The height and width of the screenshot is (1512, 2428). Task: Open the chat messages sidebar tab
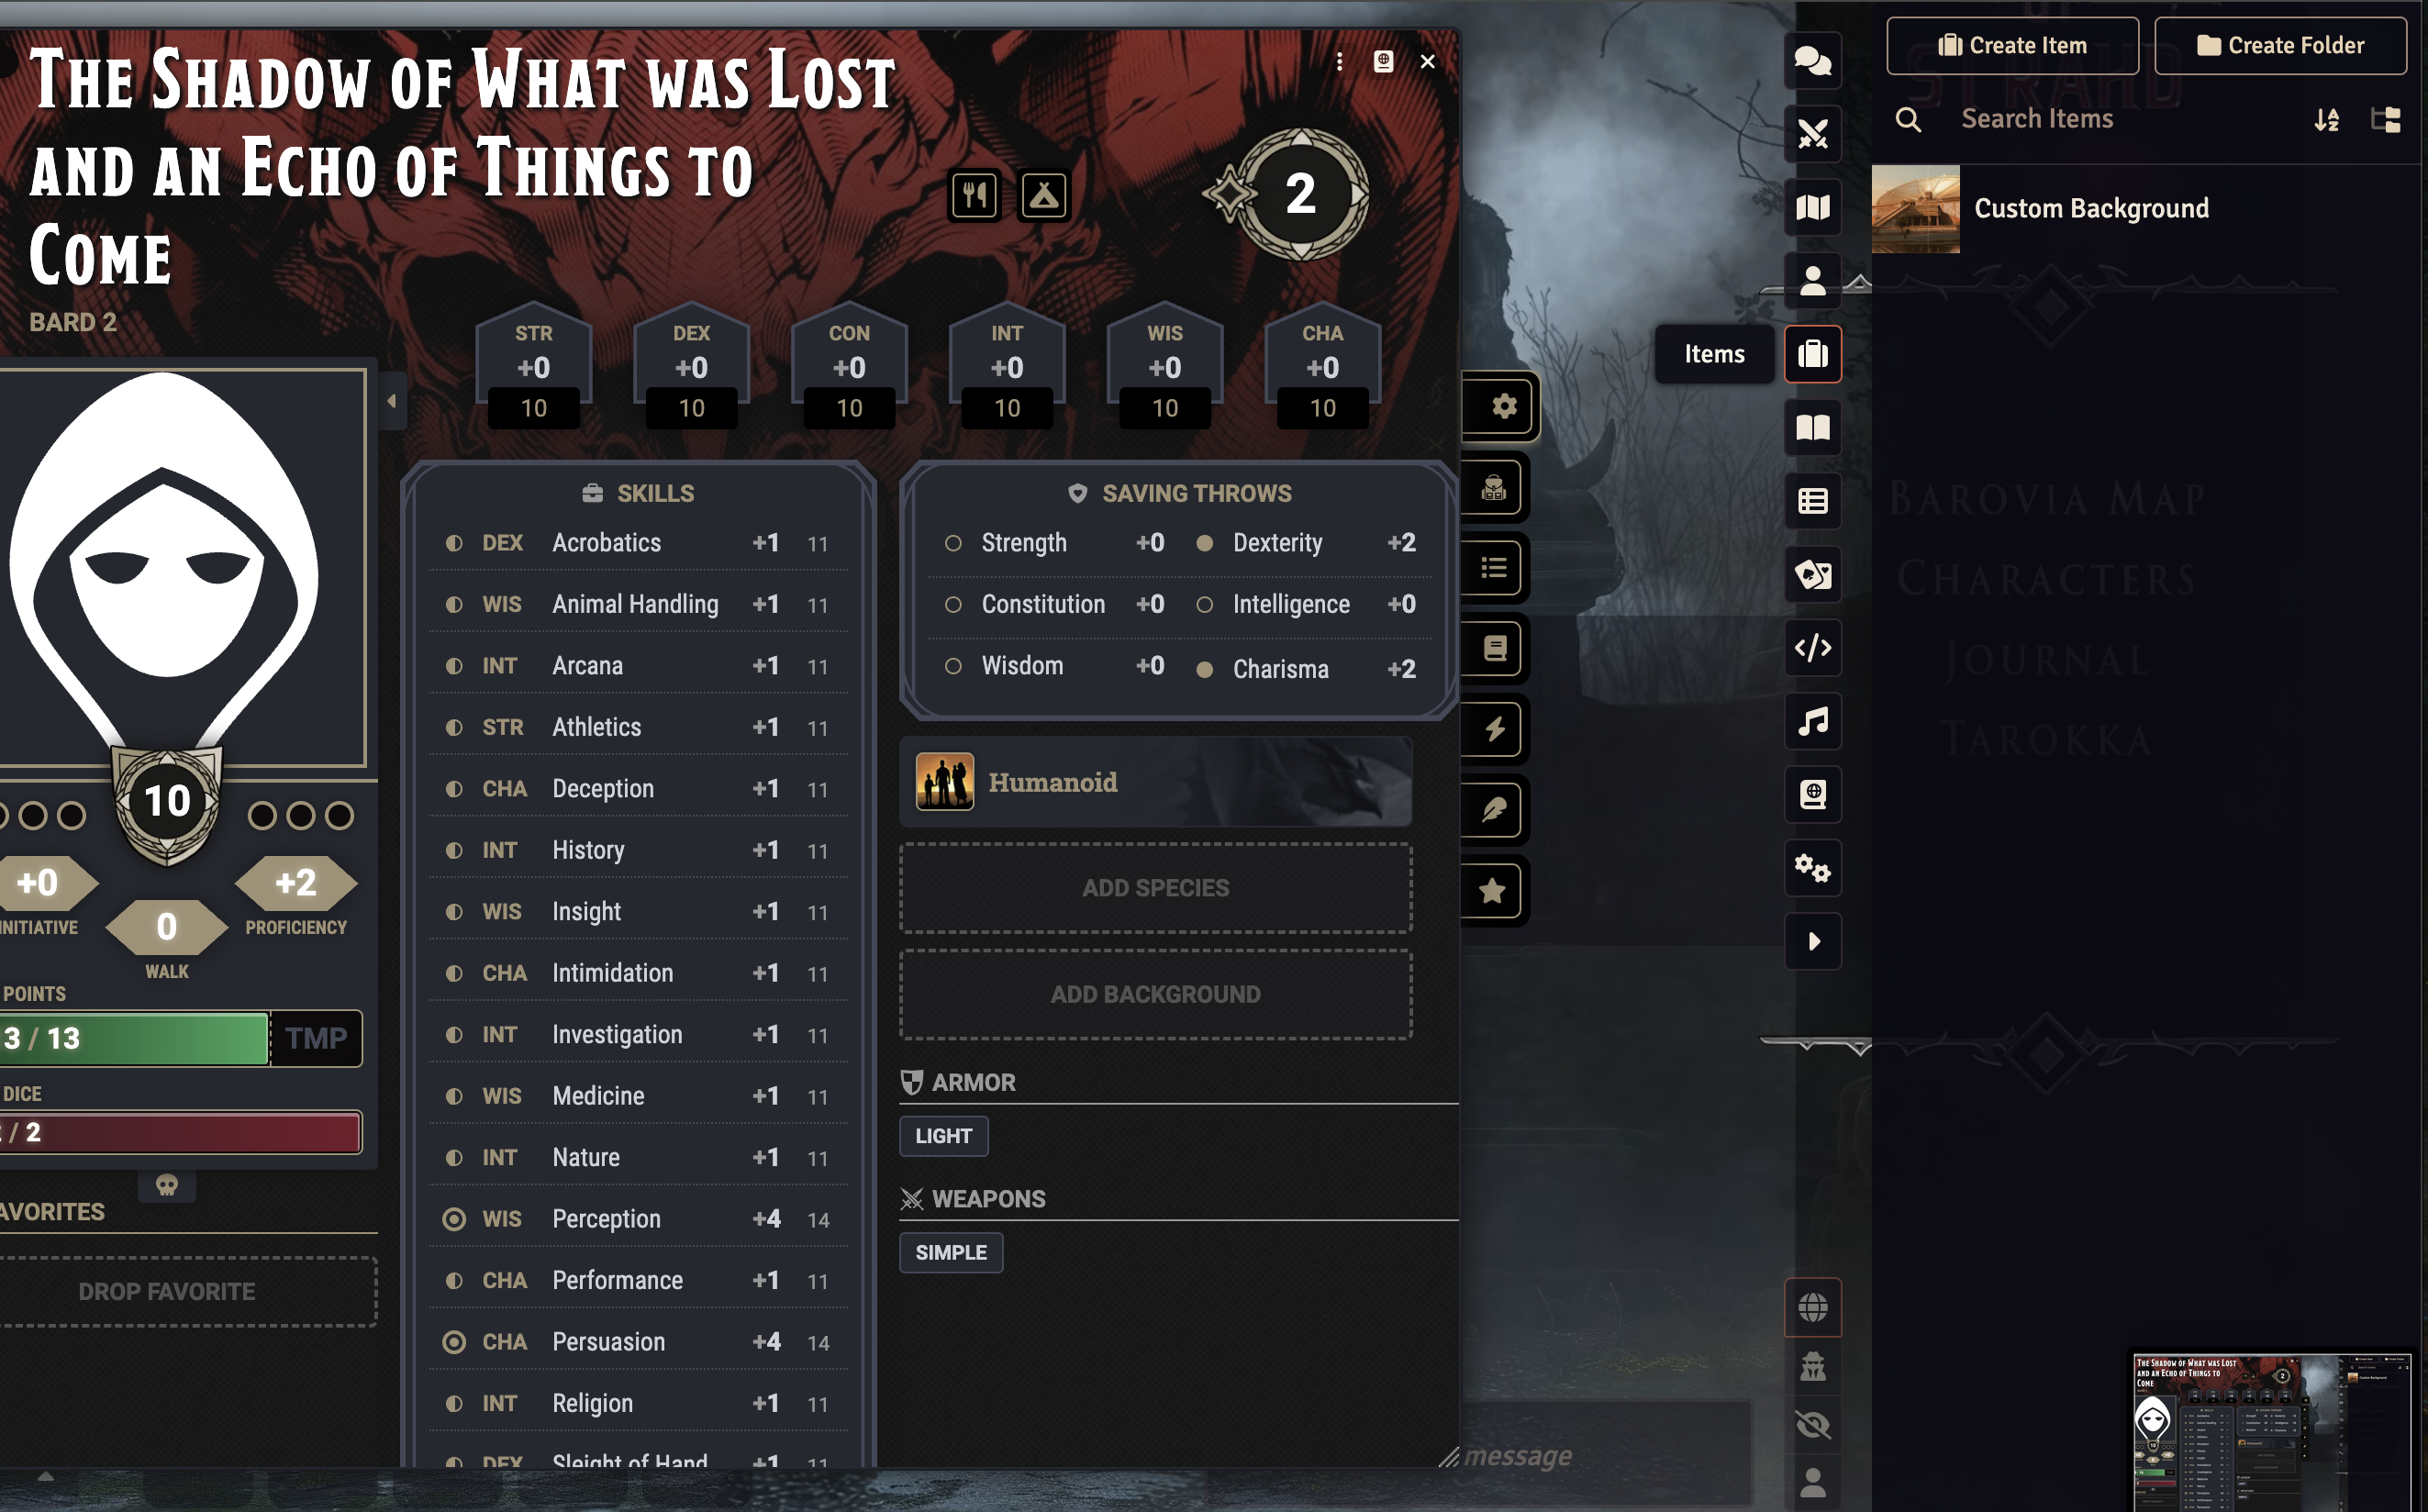1812,61
